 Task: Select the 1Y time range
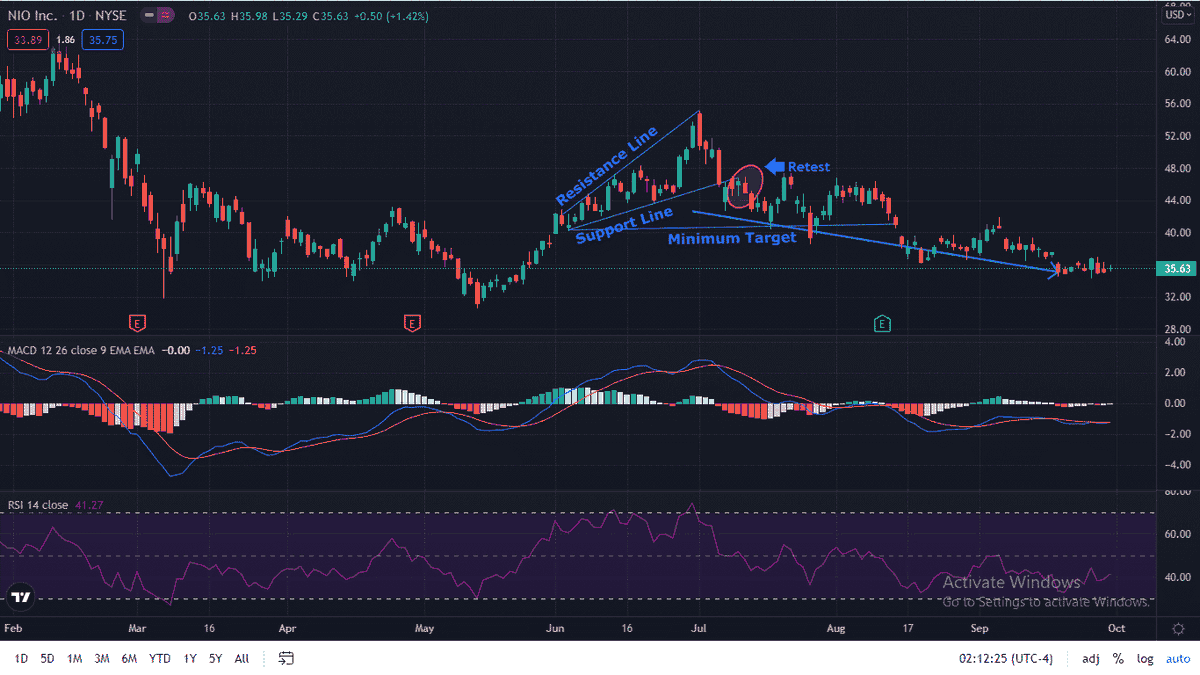pos(189,659)
